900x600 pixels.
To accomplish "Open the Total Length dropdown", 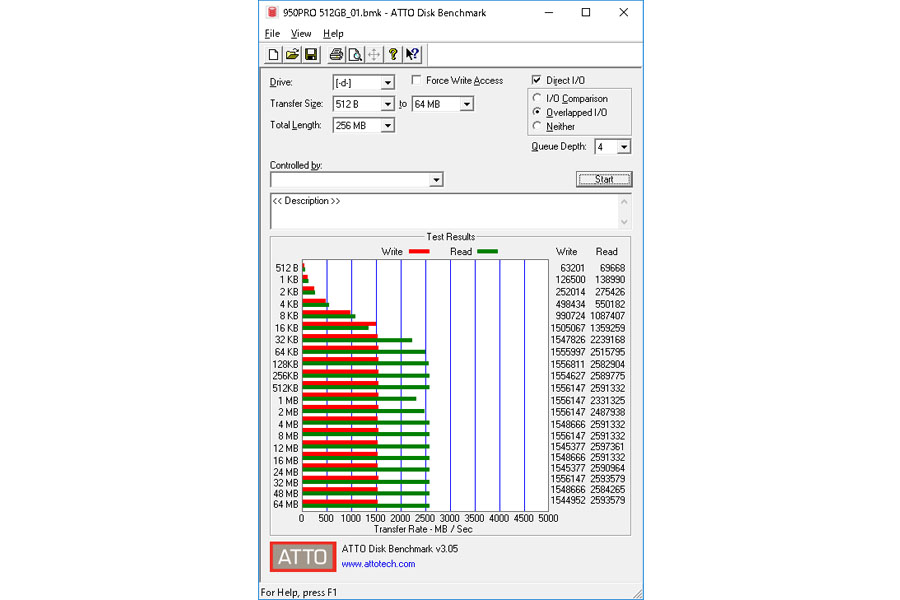I will [388, 126].
